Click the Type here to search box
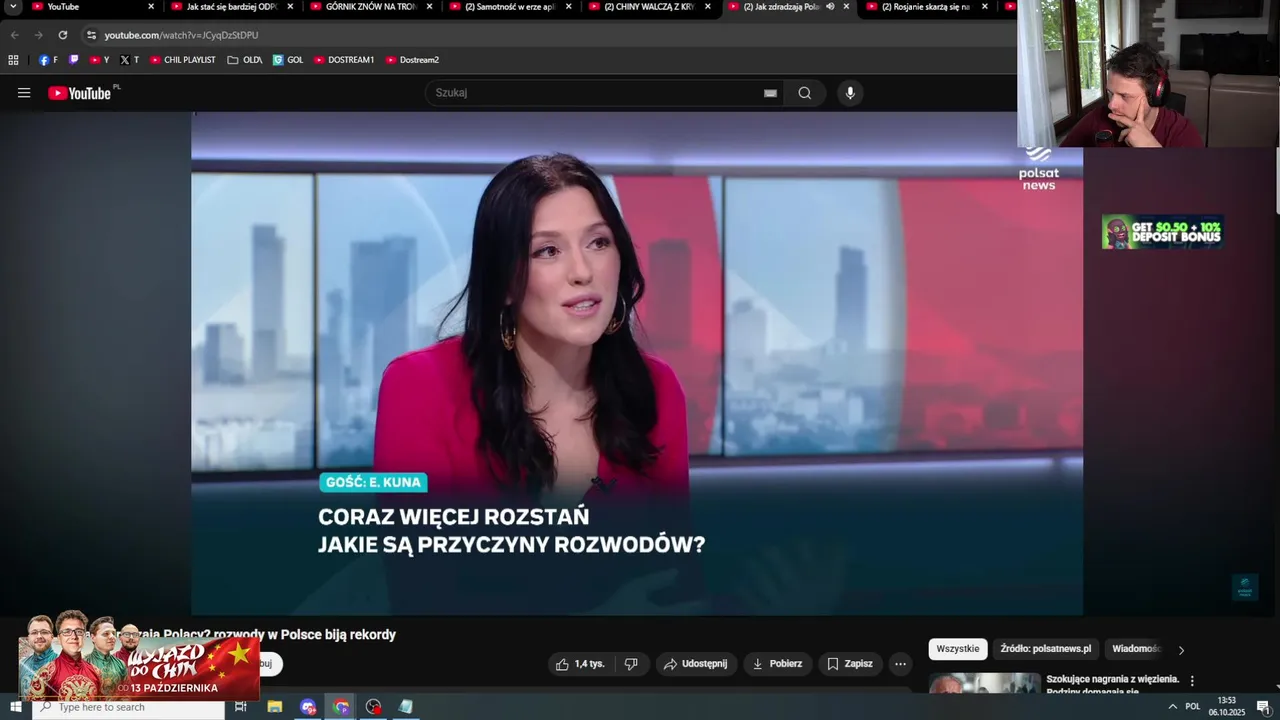The image size is (1280, 720). [x=128, y=707]
